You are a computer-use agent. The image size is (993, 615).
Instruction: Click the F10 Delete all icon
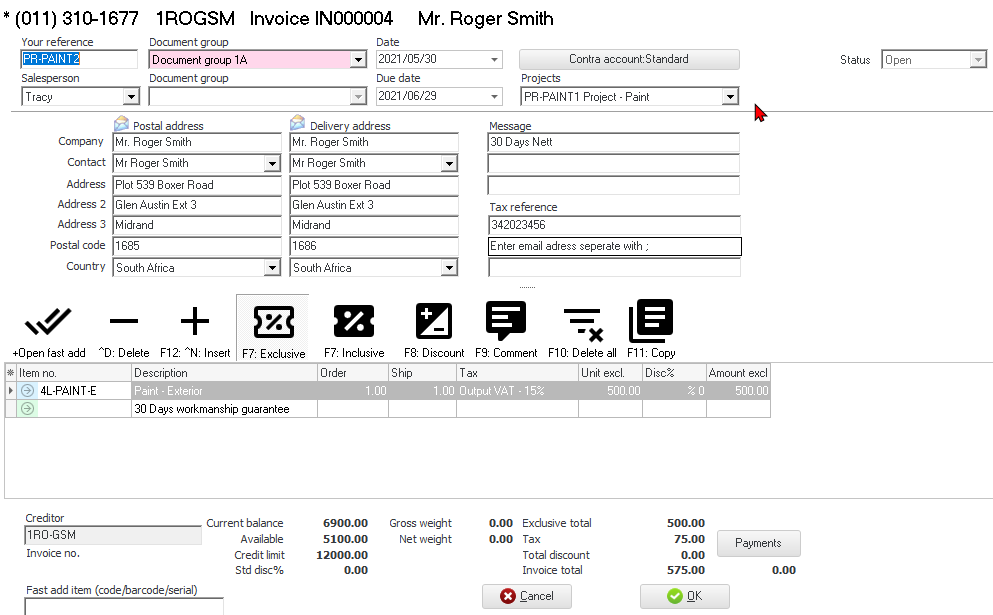(582, 322)
